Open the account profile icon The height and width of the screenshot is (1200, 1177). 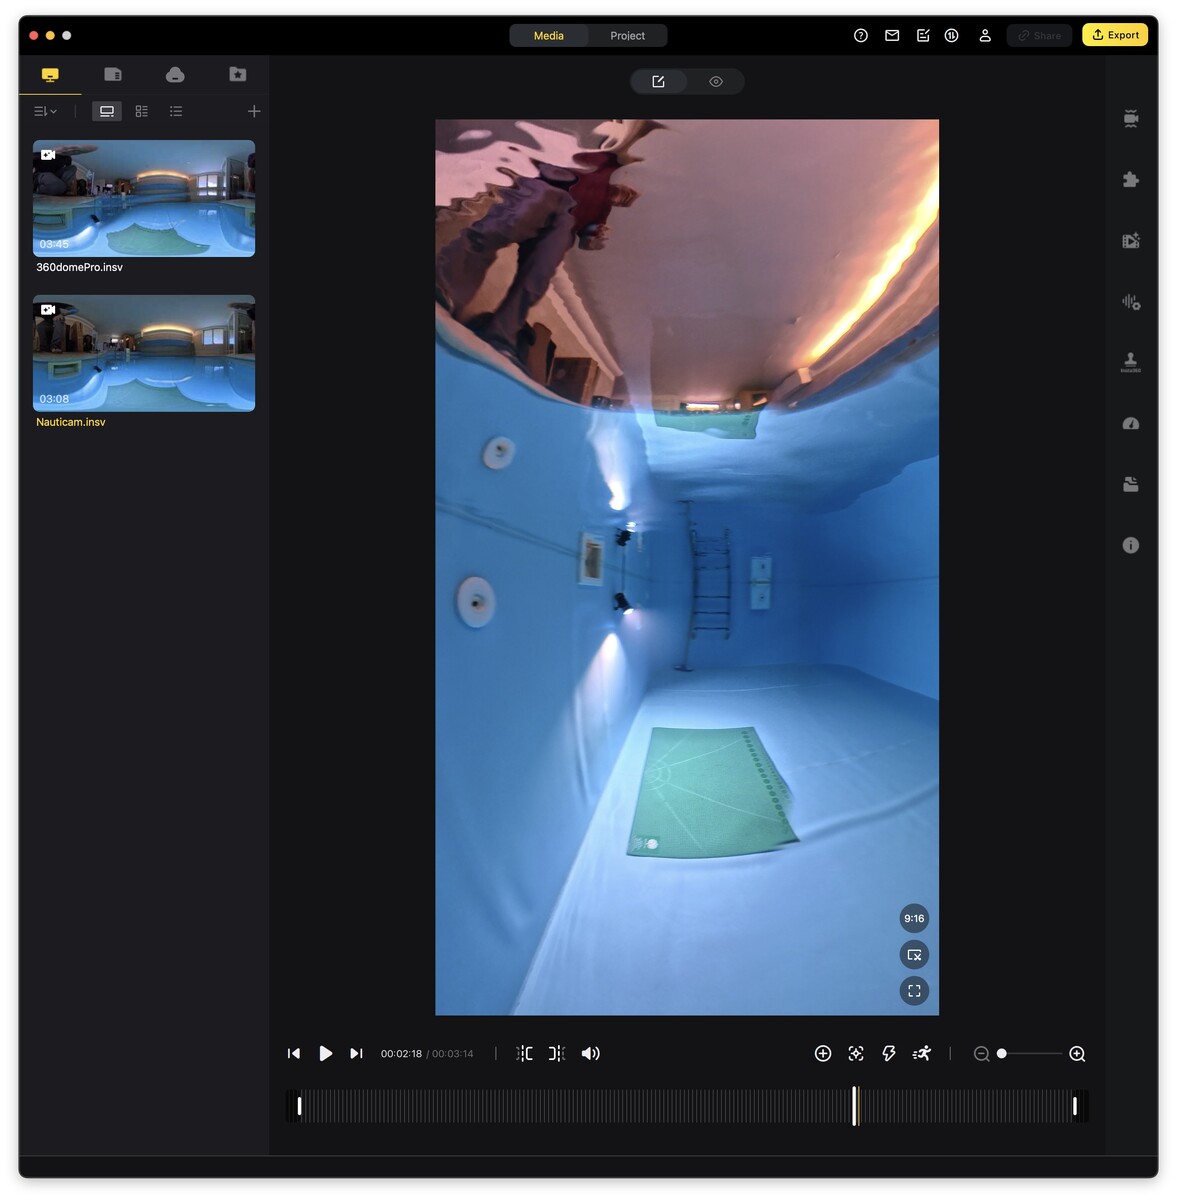coord(986,35)
